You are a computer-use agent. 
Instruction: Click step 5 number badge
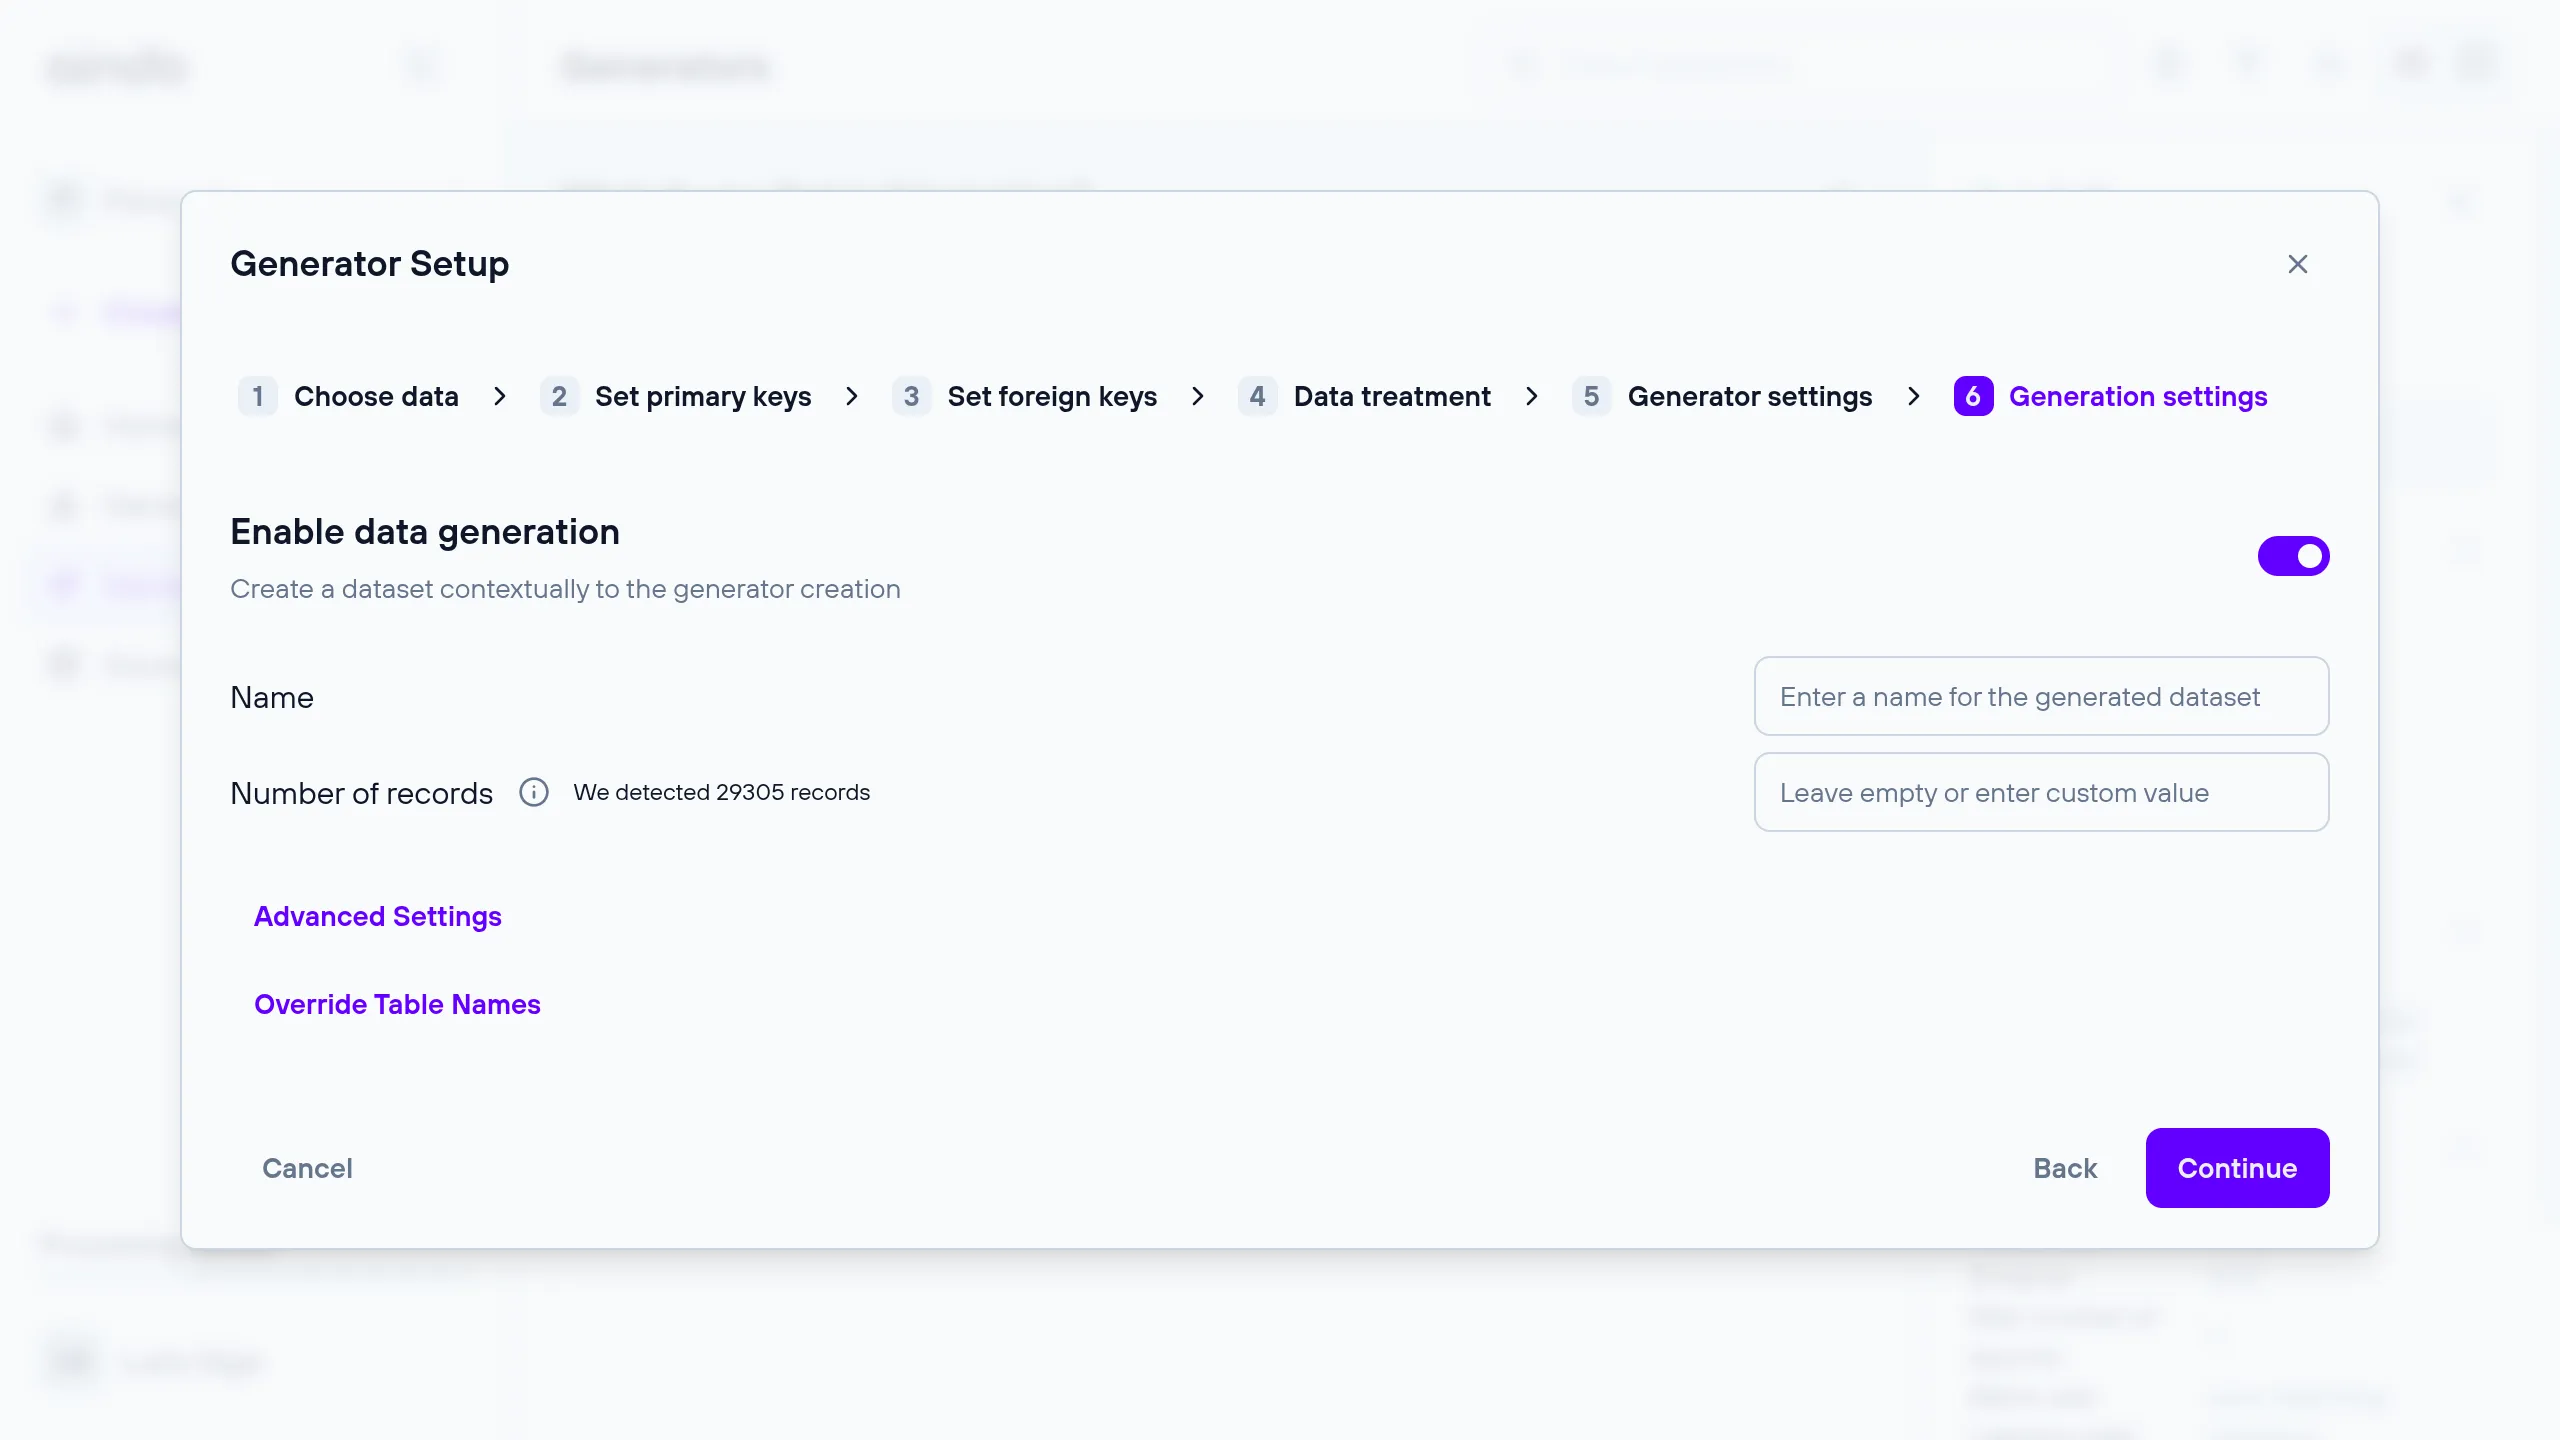pos(1591,396)
